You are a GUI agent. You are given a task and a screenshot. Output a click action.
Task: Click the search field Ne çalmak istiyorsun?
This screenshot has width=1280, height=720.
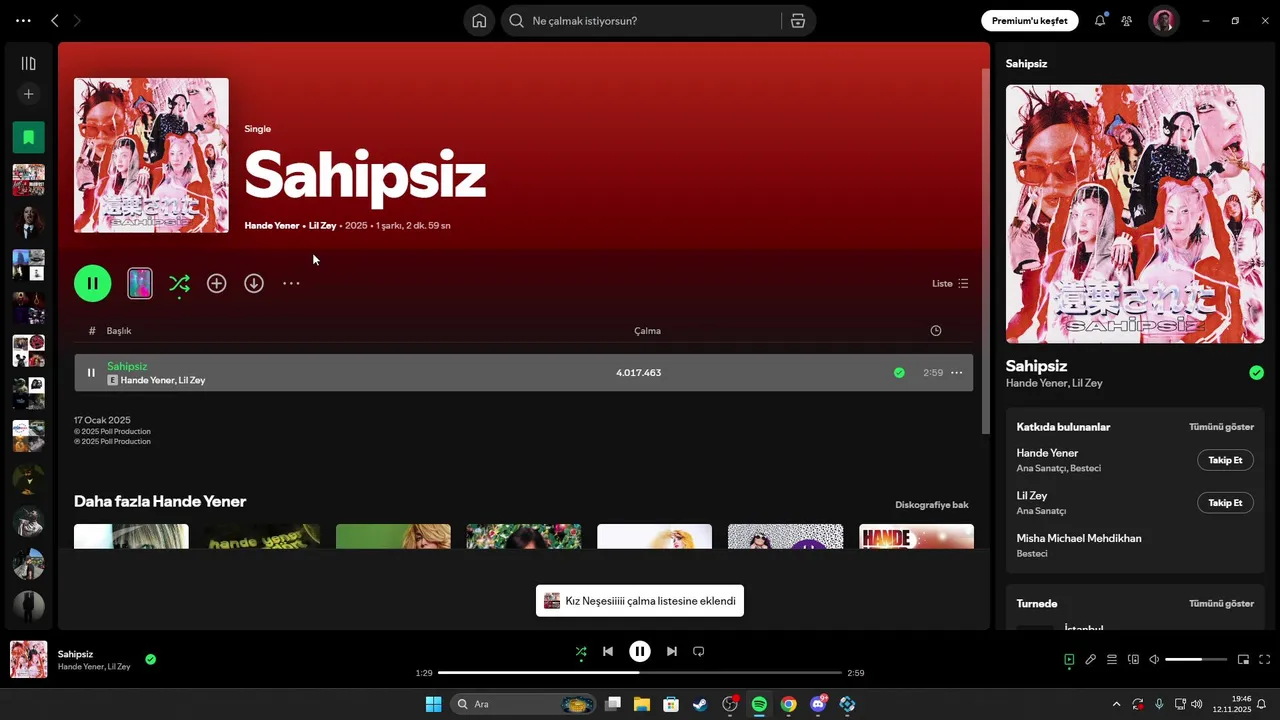point(641,20)
